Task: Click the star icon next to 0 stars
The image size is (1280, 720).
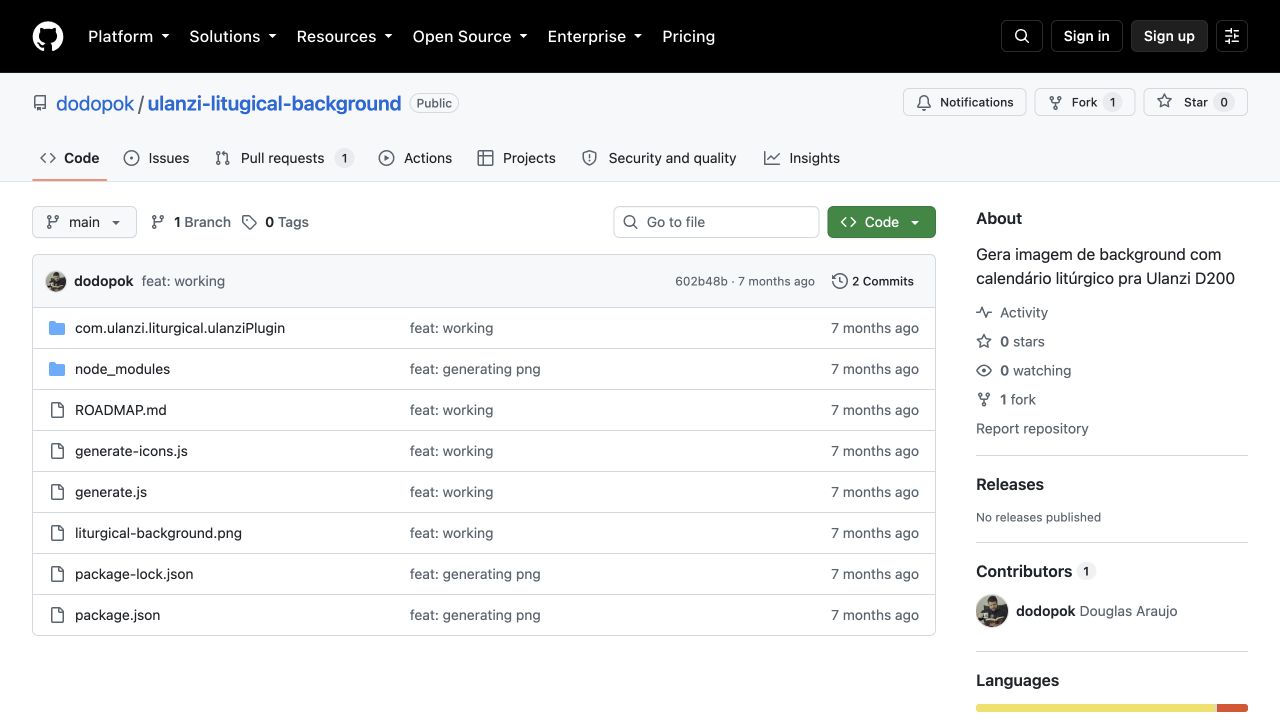Action: pos(984,341)
